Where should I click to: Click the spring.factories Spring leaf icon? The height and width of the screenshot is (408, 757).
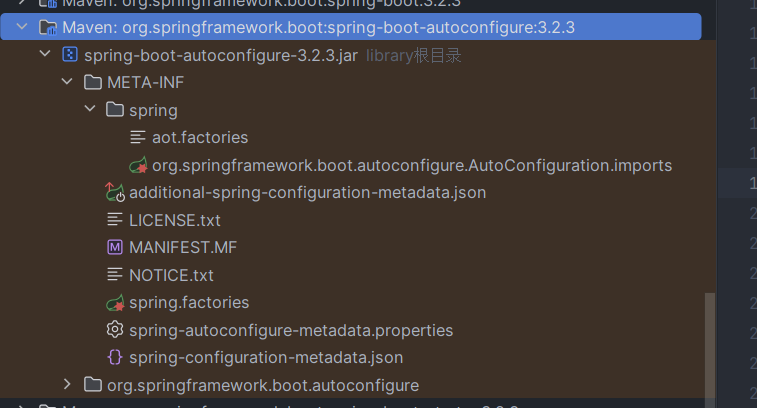pos(115,302)
